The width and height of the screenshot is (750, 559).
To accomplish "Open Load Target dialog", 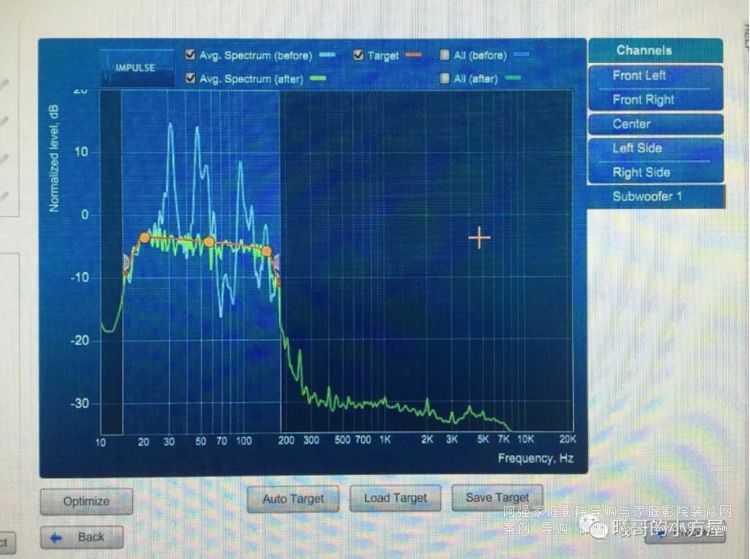I will 395,498.
